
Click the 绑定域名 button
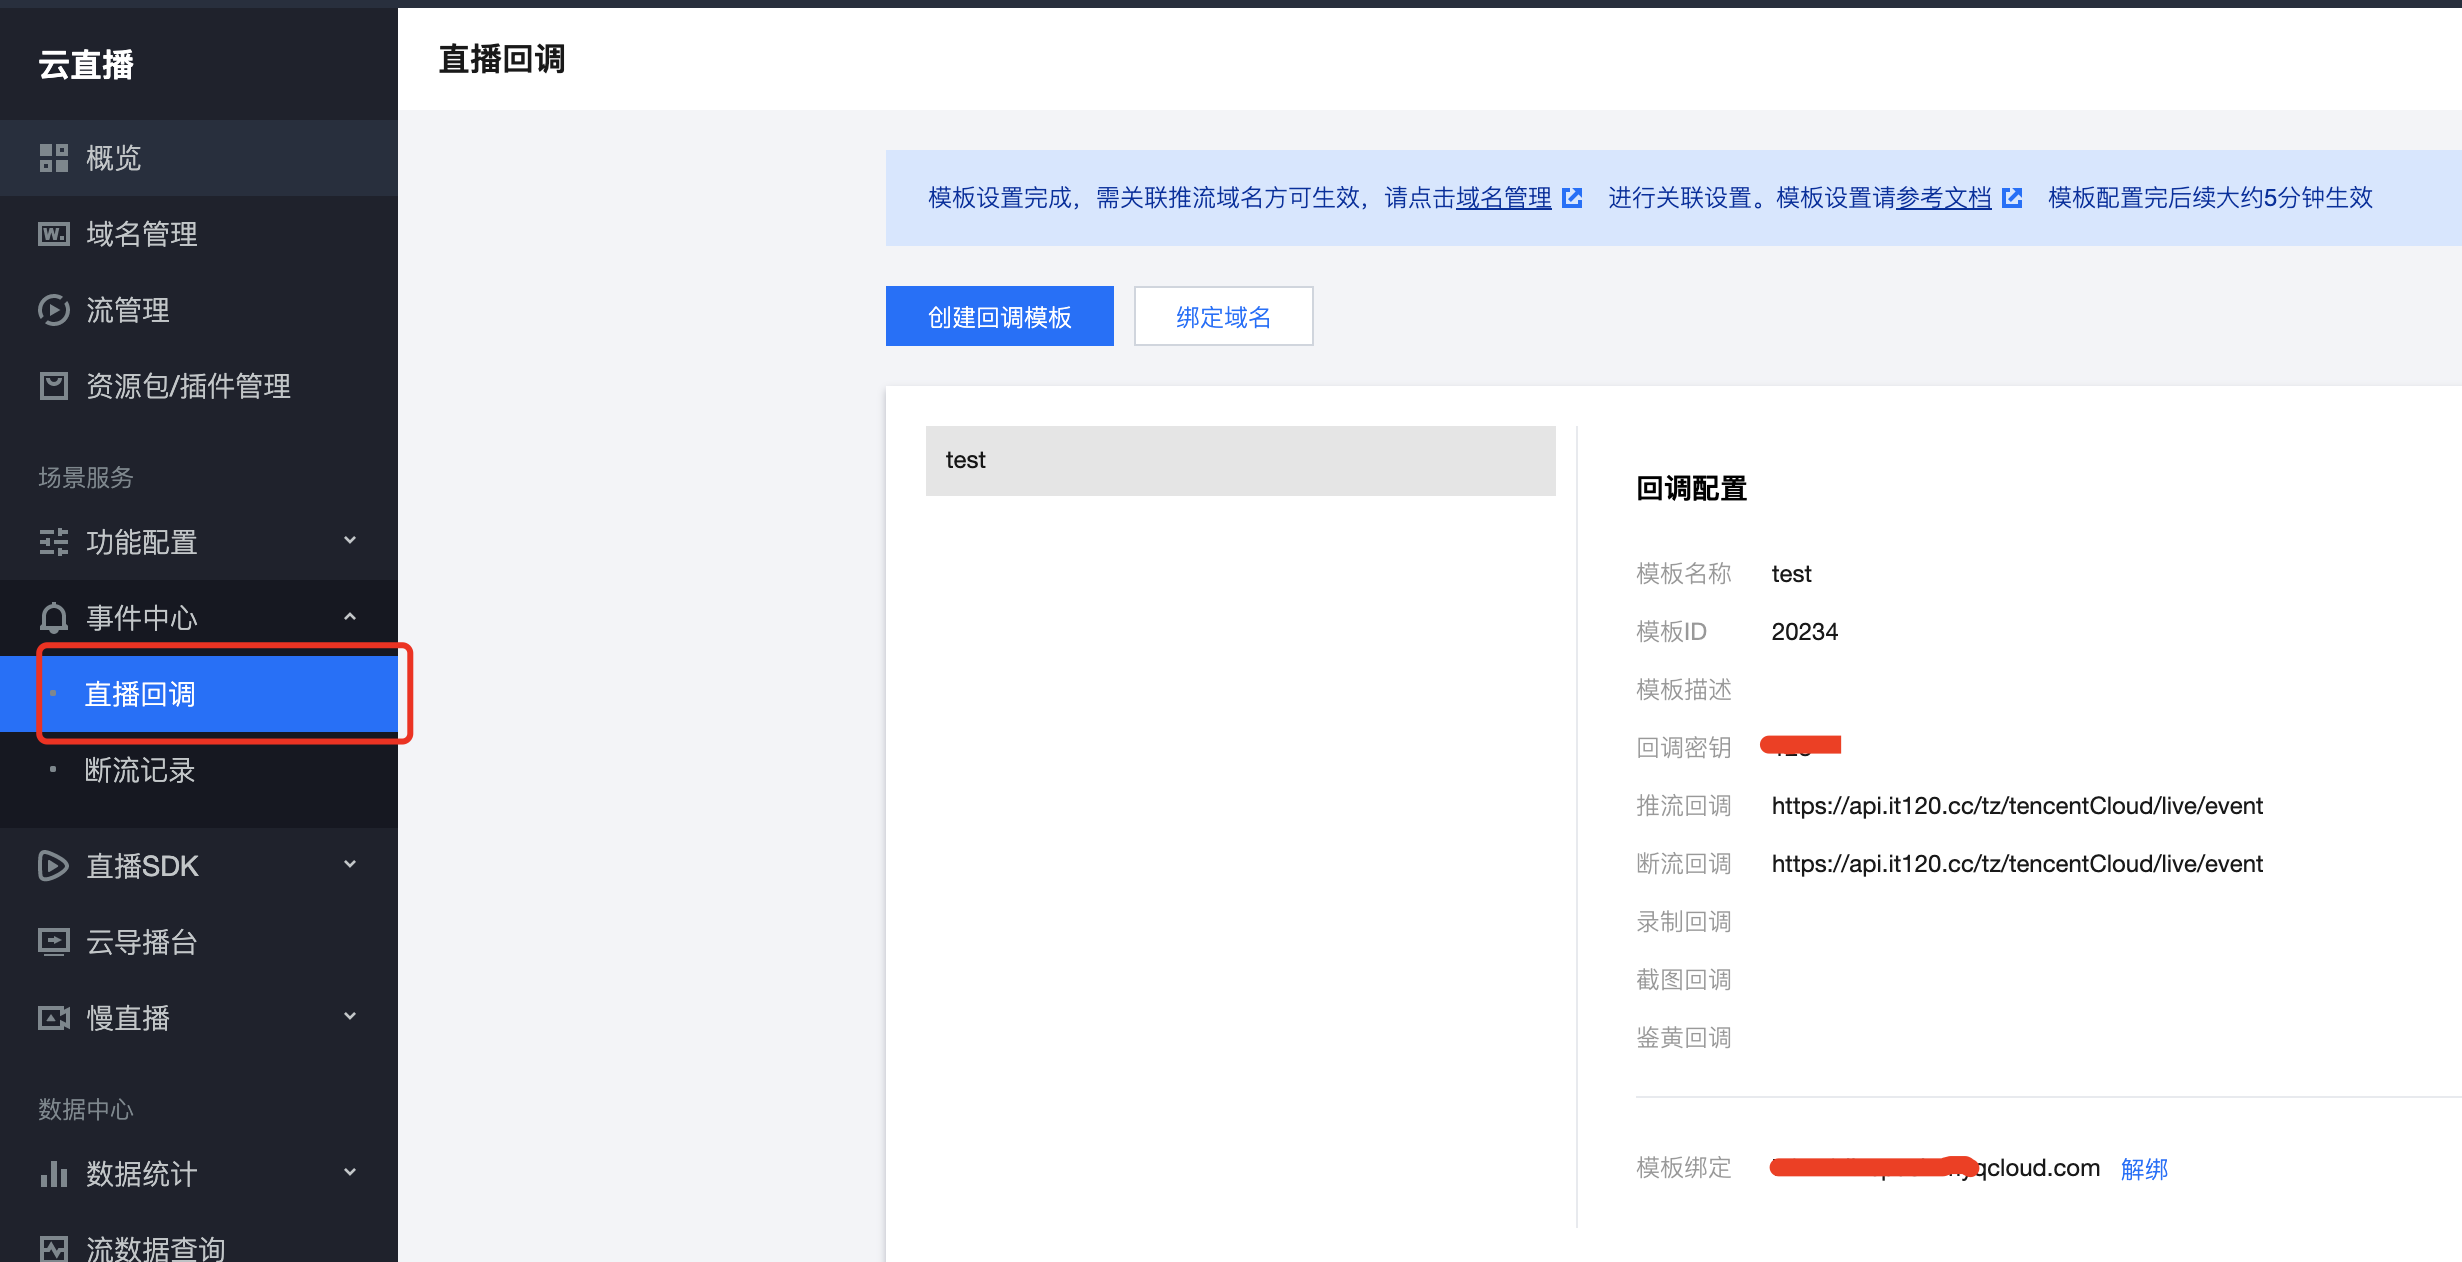[1223, 316]
